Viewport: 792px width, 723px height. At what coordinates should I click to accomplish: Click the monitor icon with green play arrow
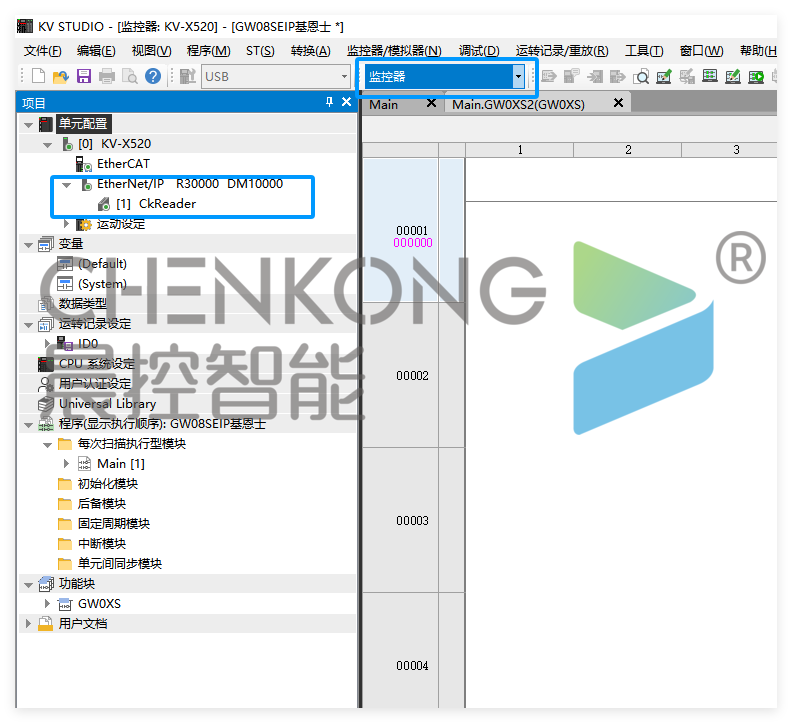click(x=756, y=77)
